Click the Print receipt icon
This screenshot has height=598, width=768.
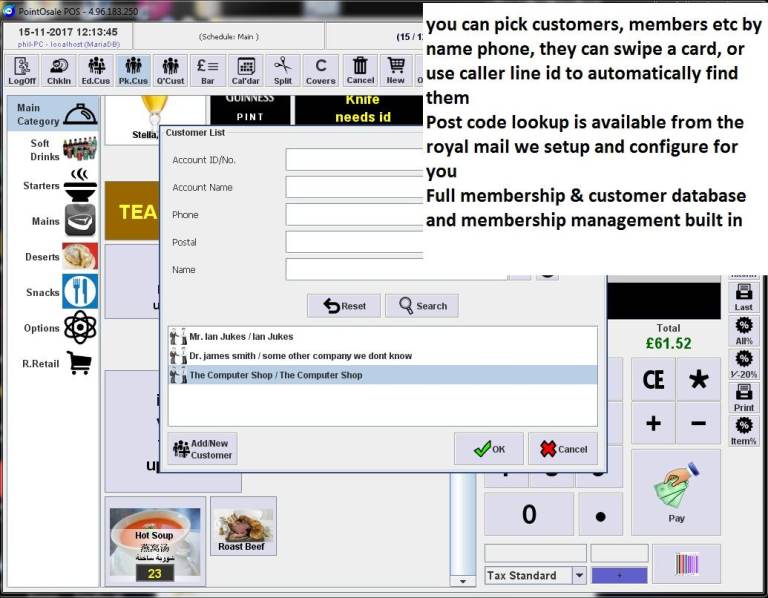click(743, 397)
